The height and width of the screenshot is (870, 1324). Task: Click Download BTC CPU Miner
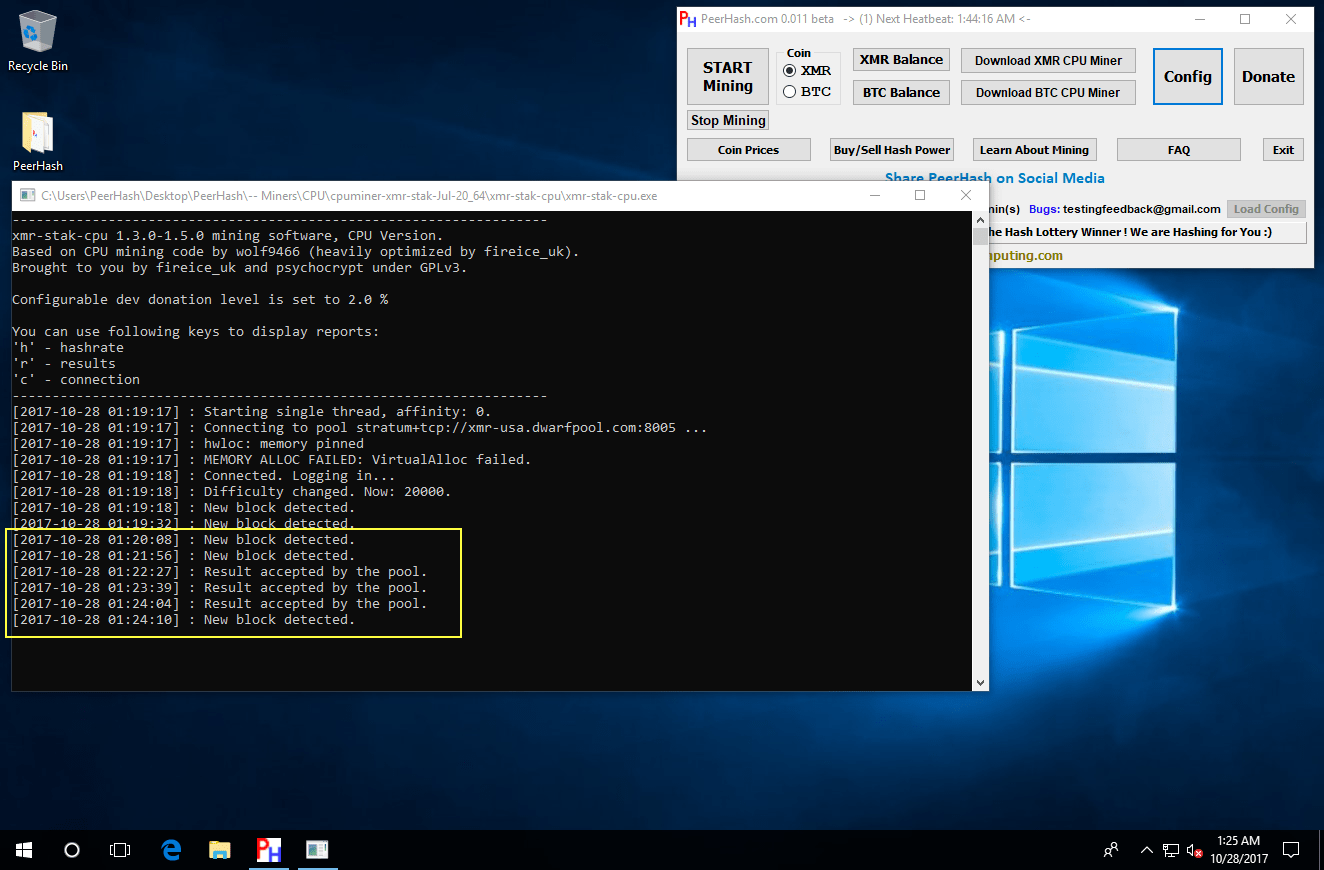pos(1048,92)
